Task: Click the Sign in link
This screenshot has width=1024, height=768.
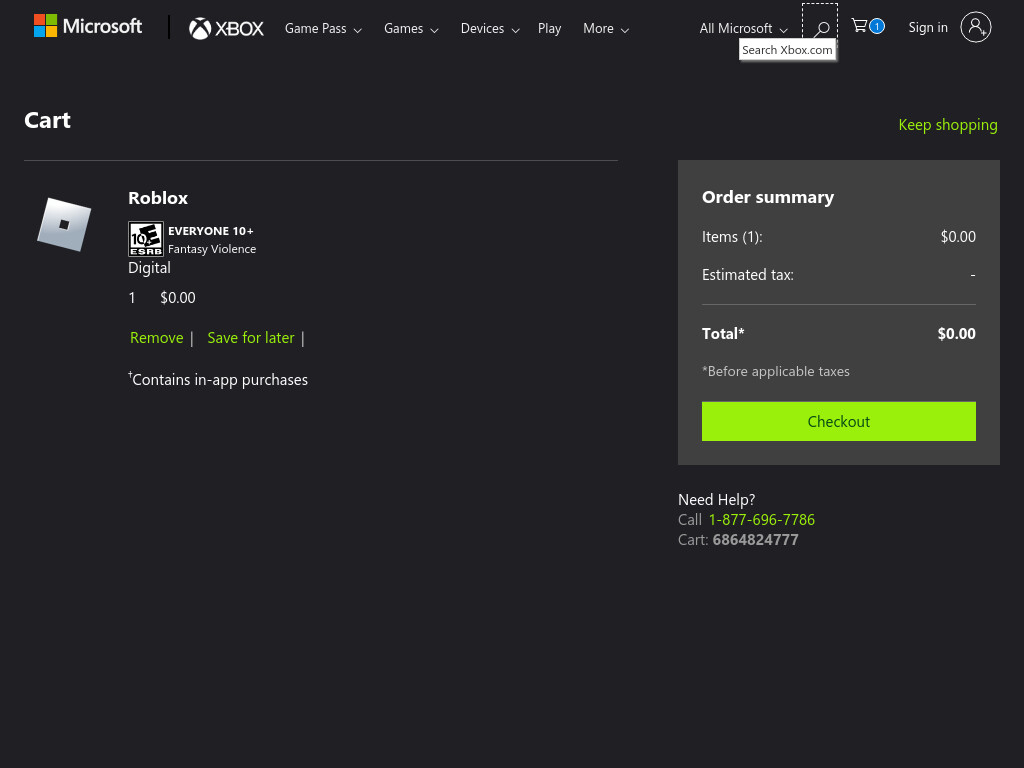Action: [927, 27]
